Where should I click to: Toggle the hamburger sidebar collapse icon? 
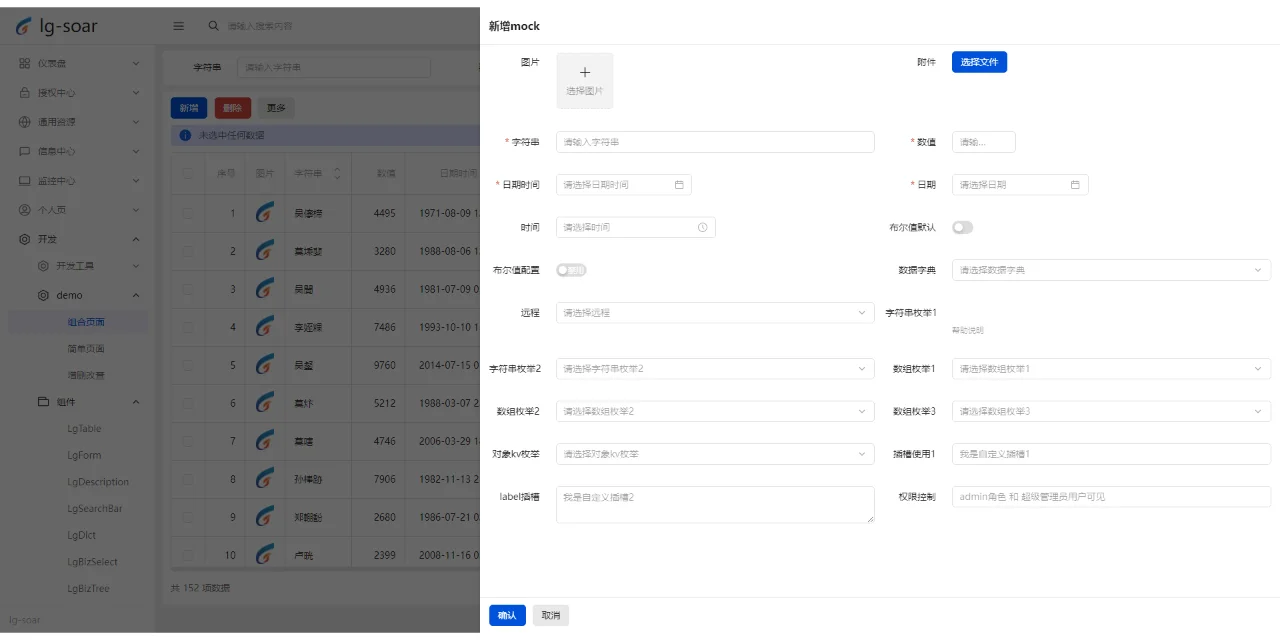pos(179,26)
